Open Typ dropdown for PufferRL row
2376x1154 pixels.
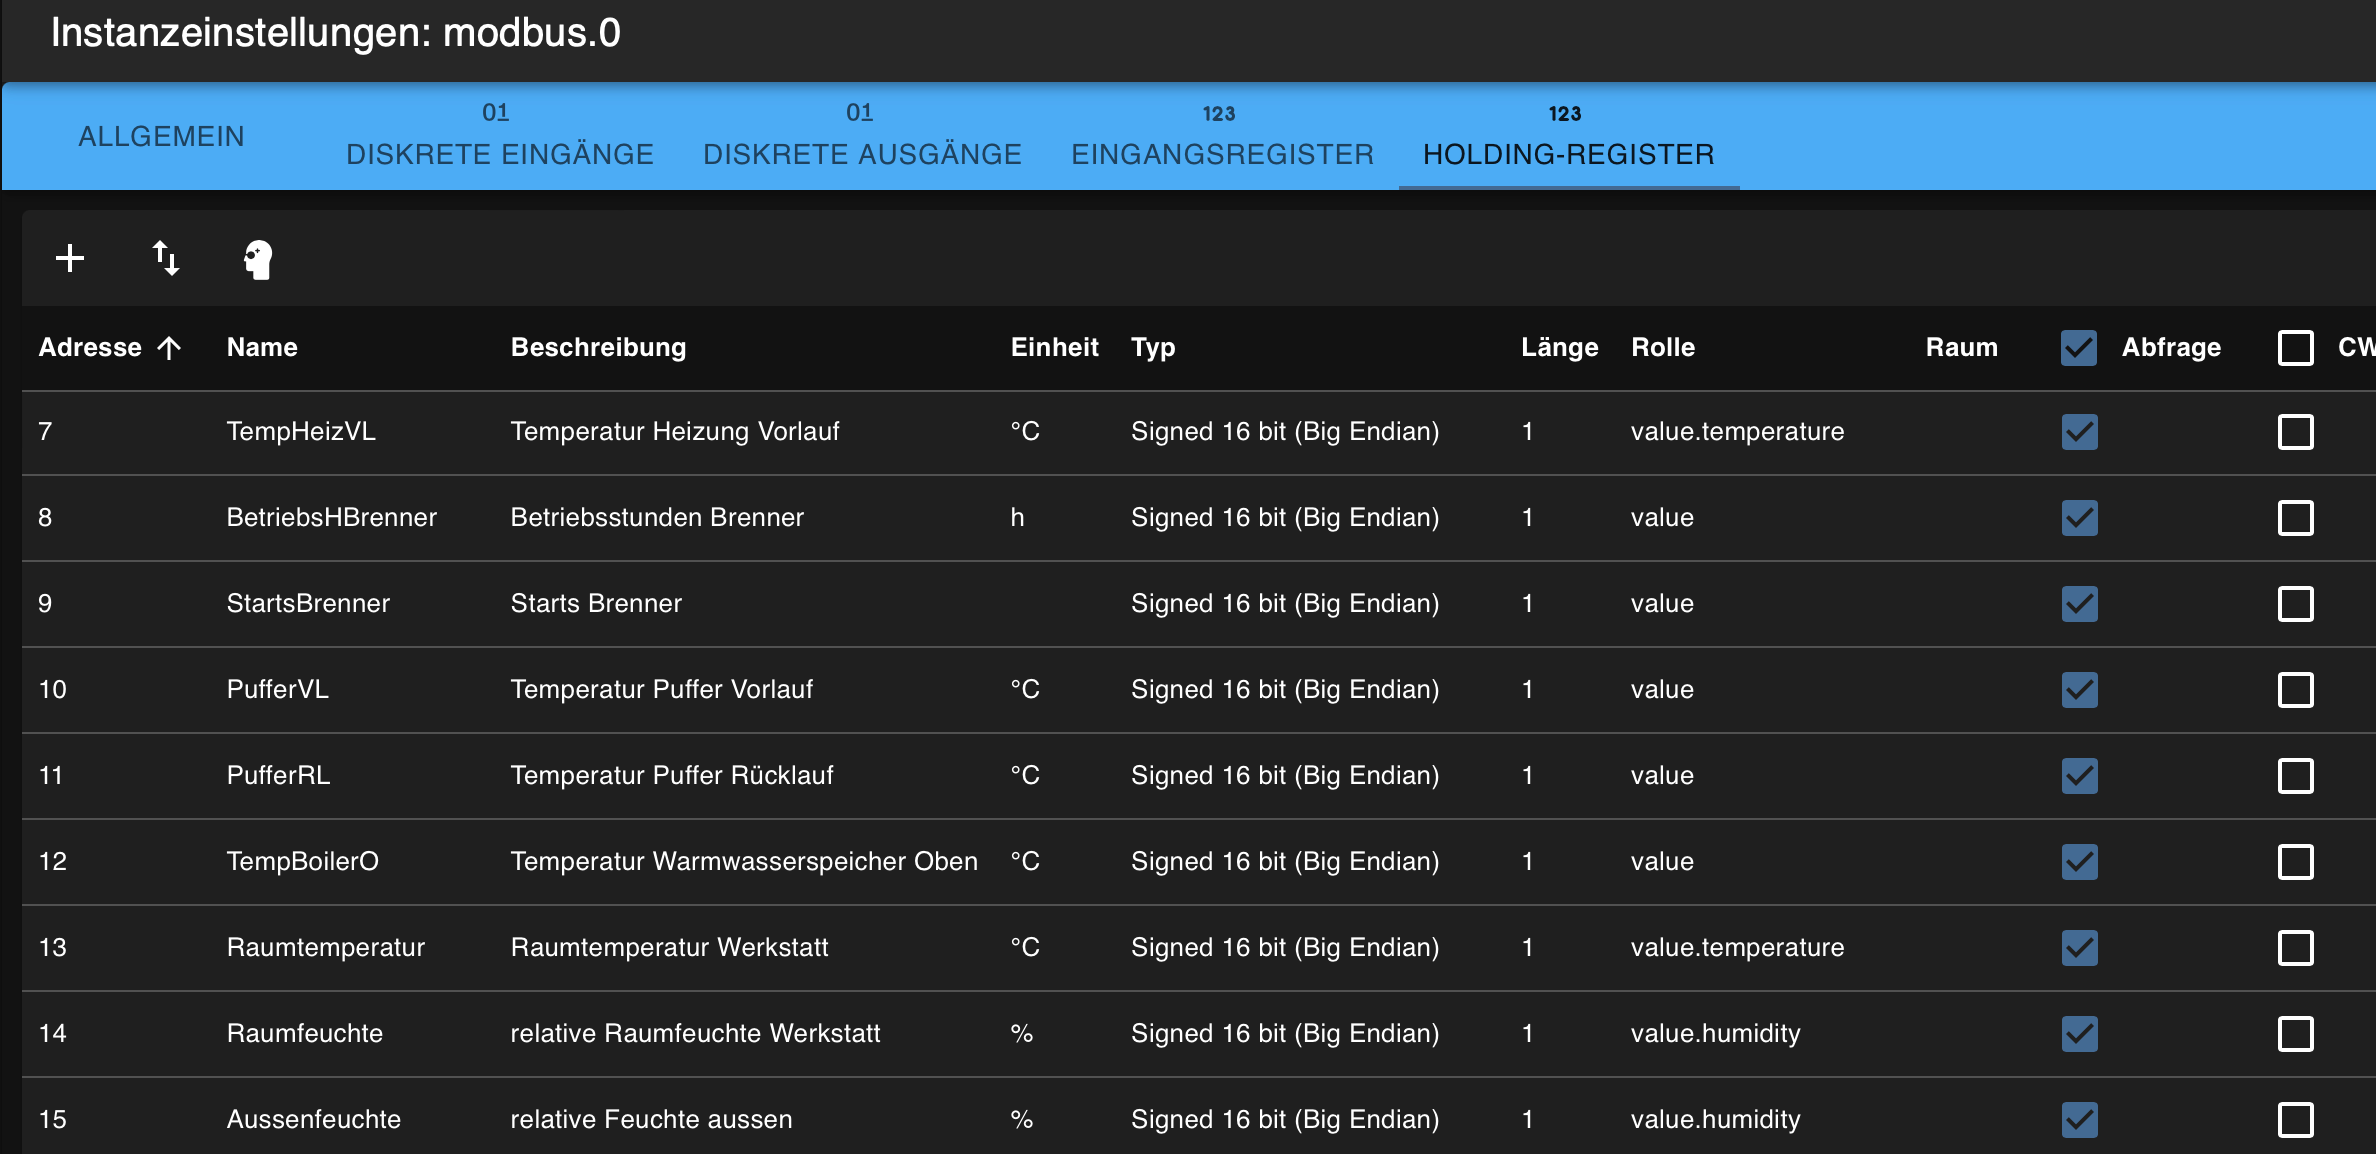pyautogui.click(x=1284, y=776)
